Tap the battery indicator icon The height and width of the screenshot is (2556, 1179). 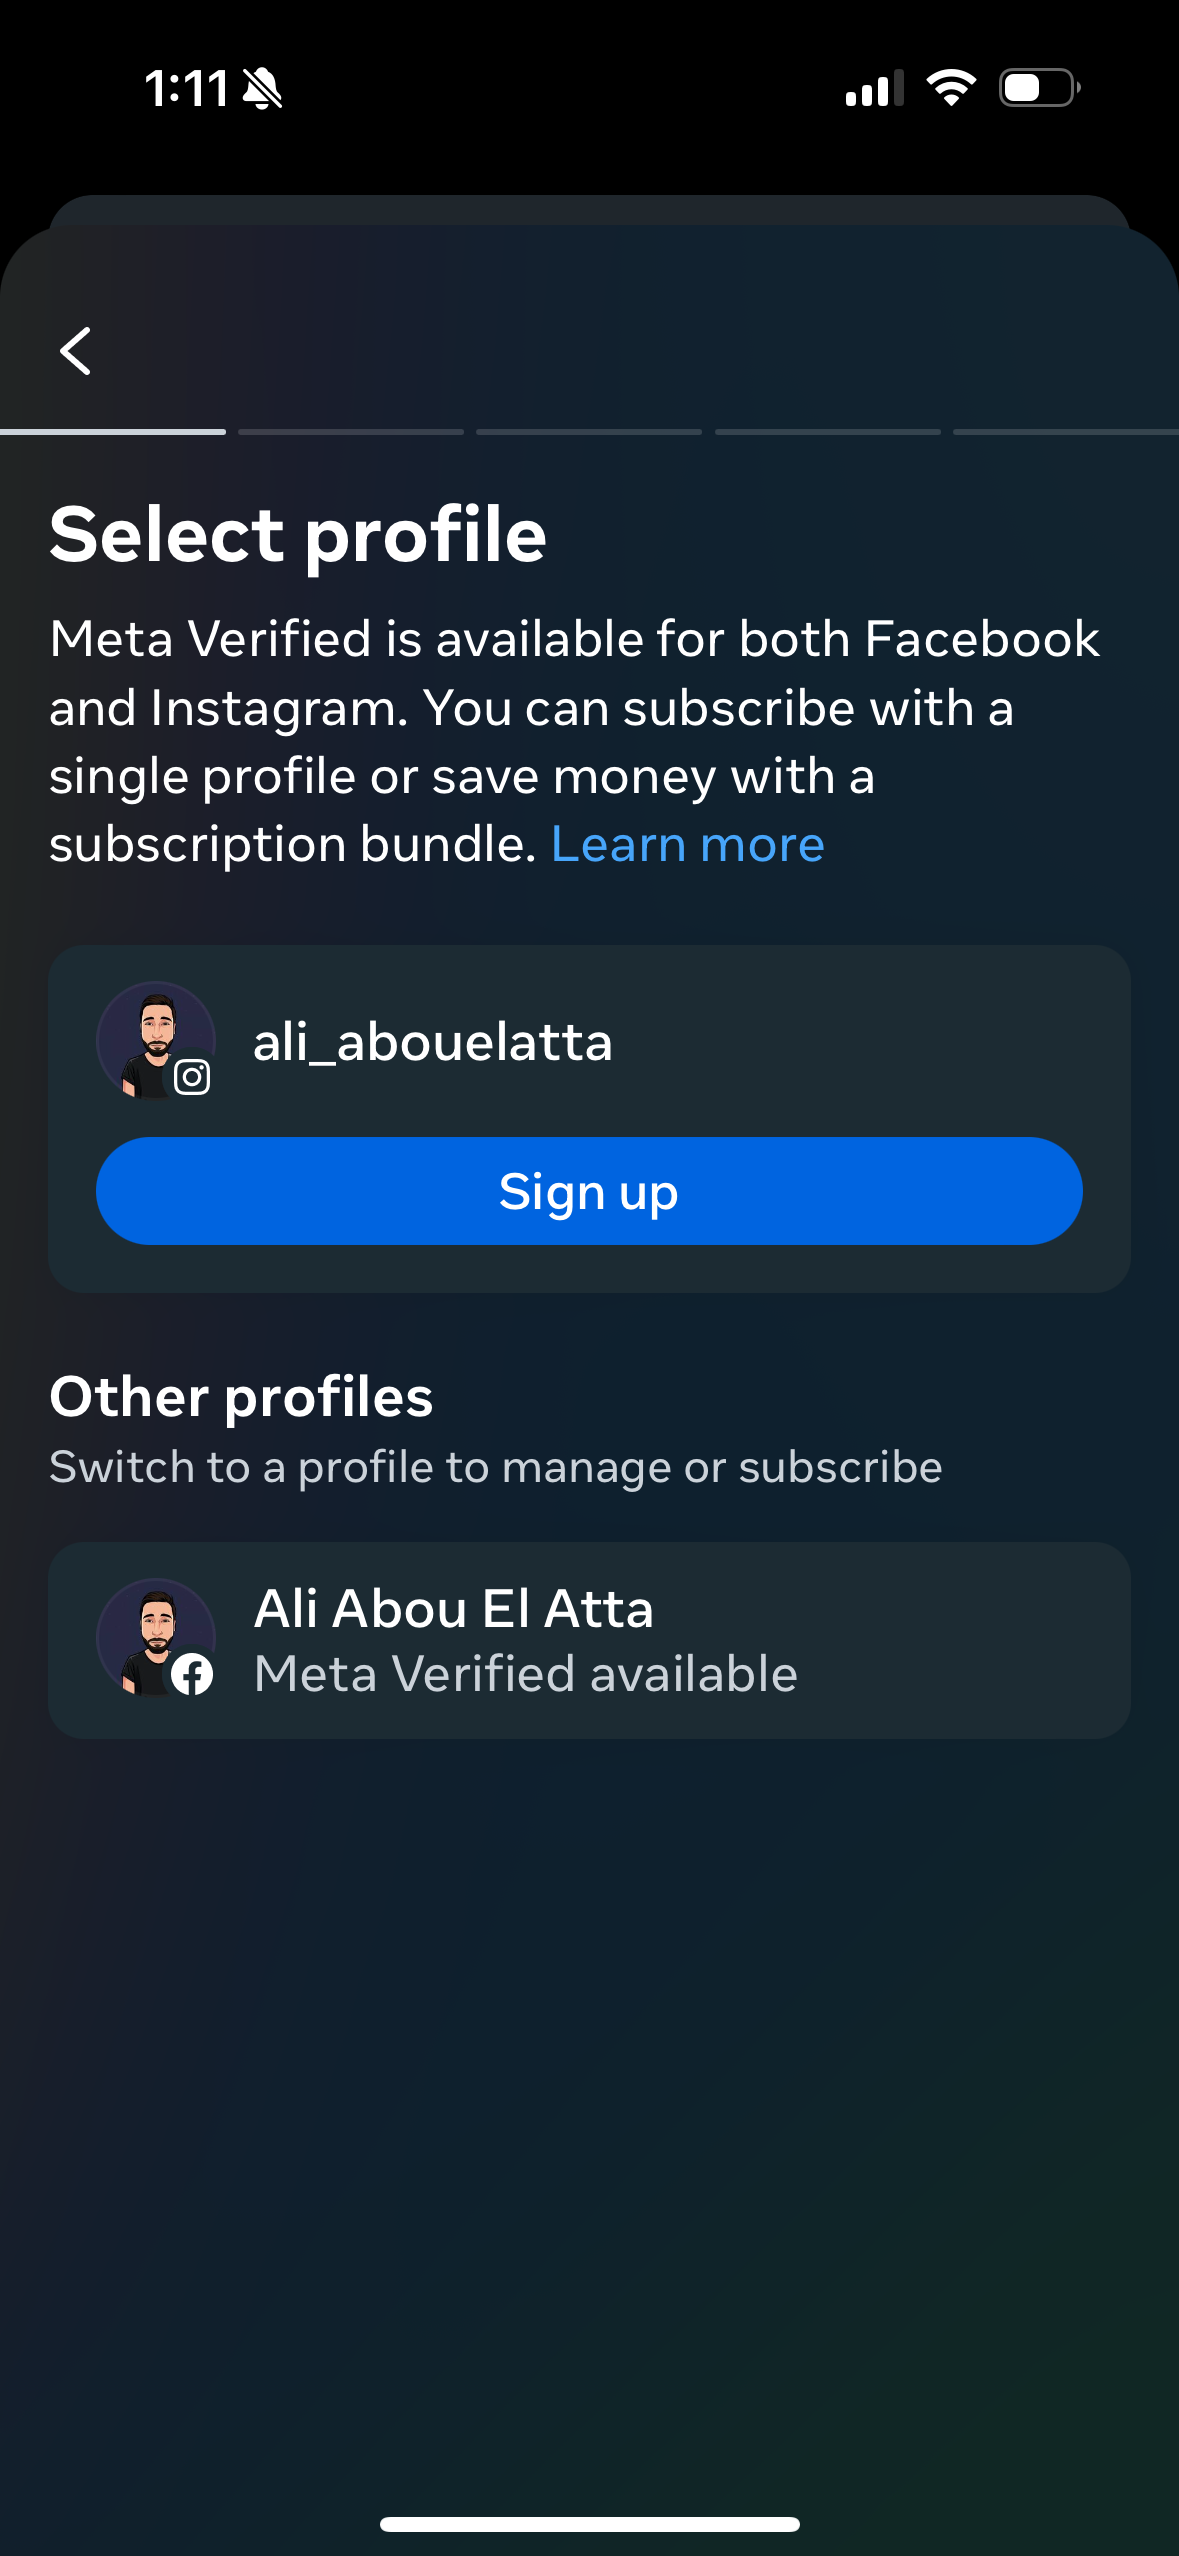coord(1039,88)
